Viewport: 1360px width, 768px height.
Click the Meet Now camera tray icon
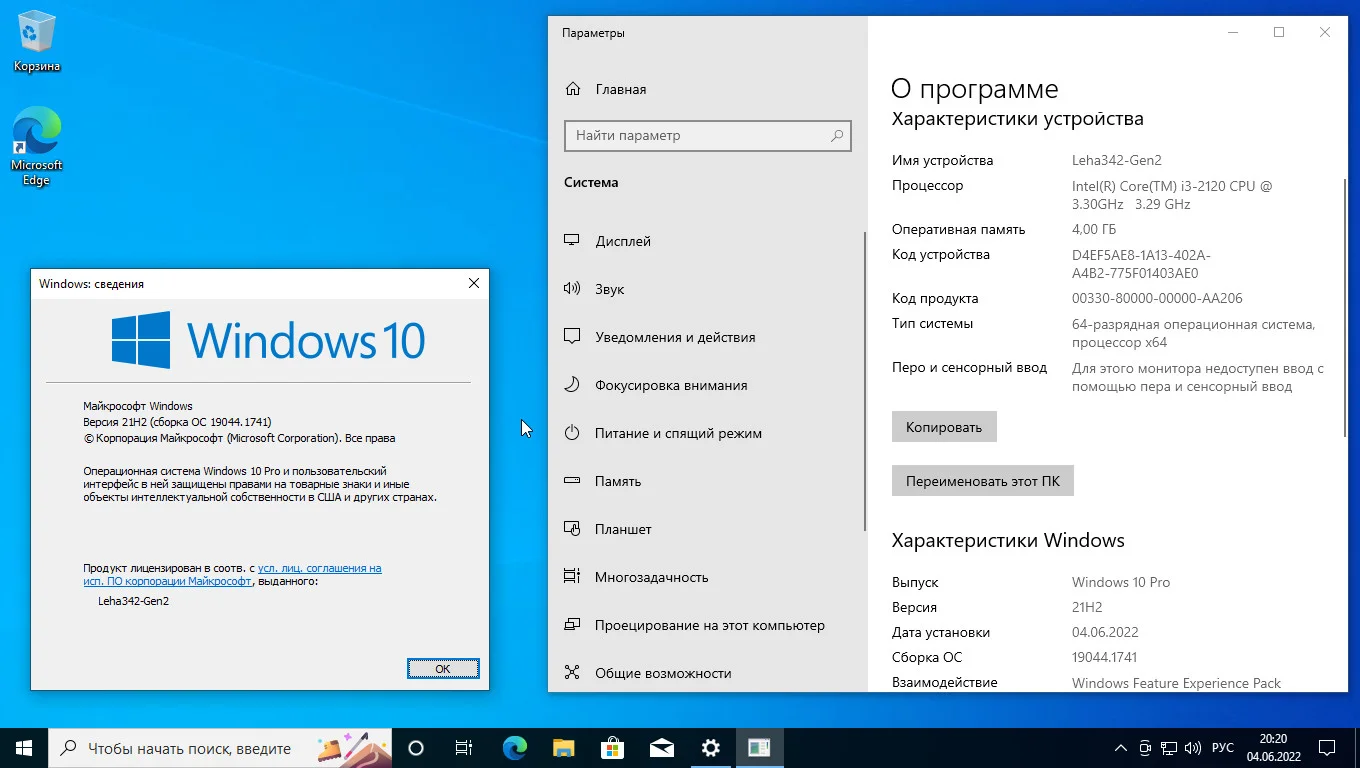(1146, 748)
